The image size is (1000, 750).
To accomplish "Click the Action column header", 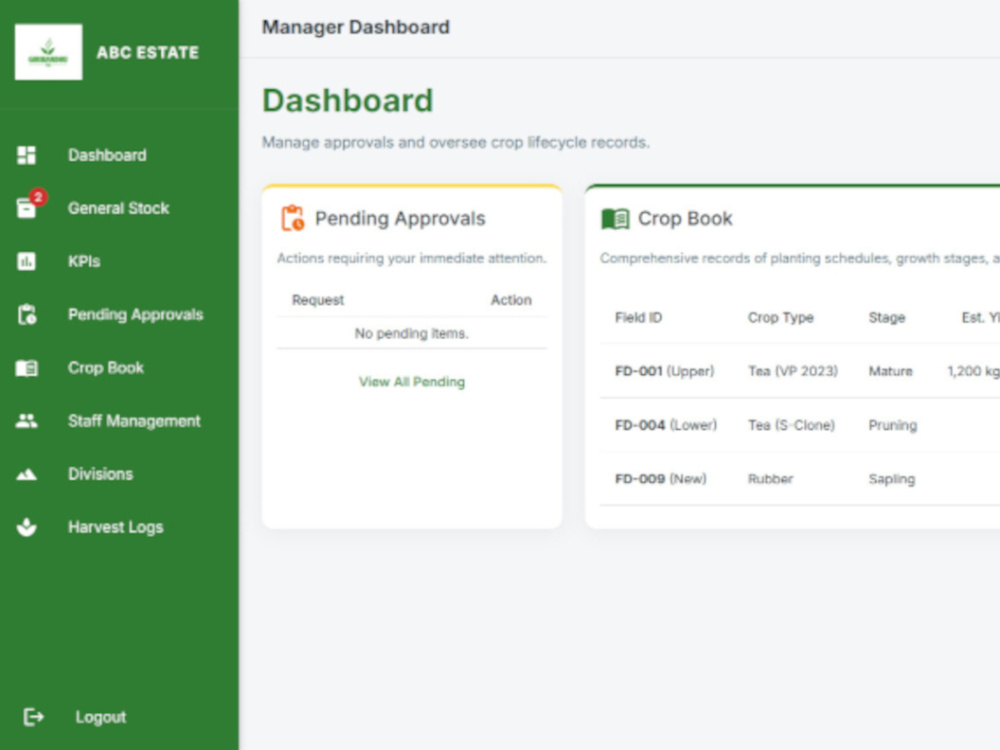I will tap(511, 300).
